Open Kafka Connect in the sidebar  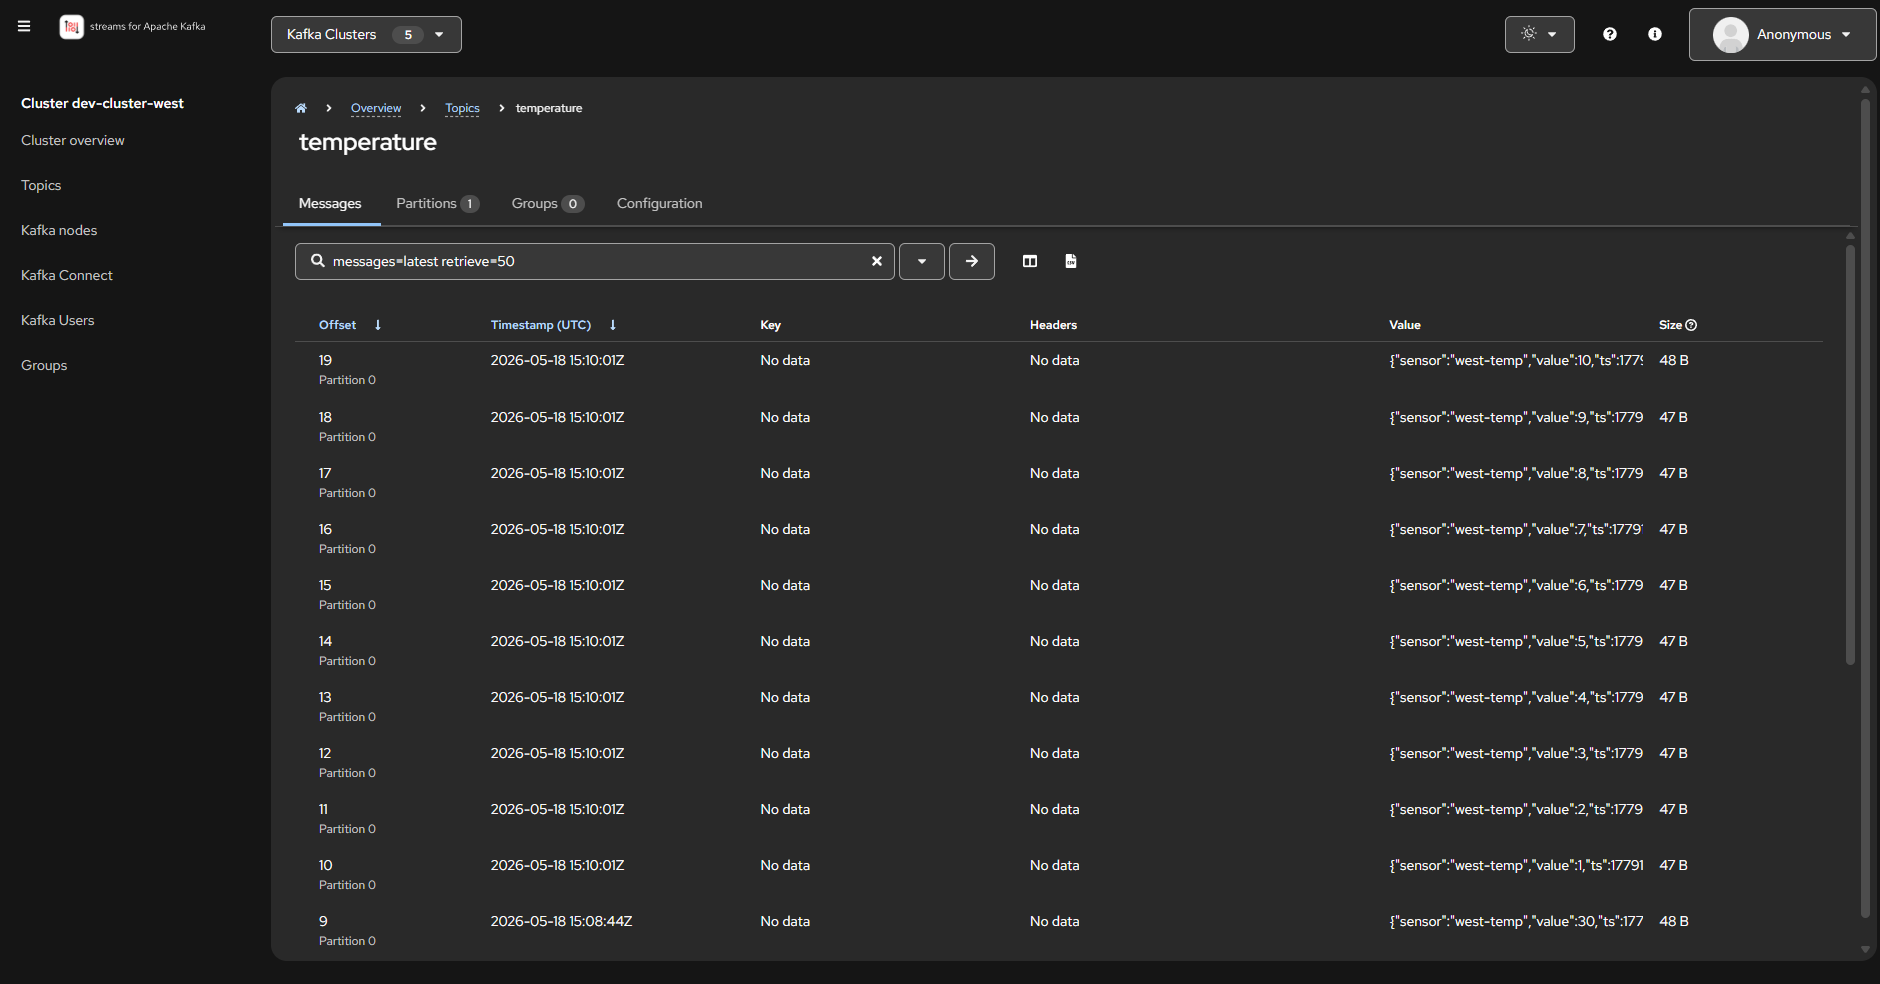tap(67, 275)
